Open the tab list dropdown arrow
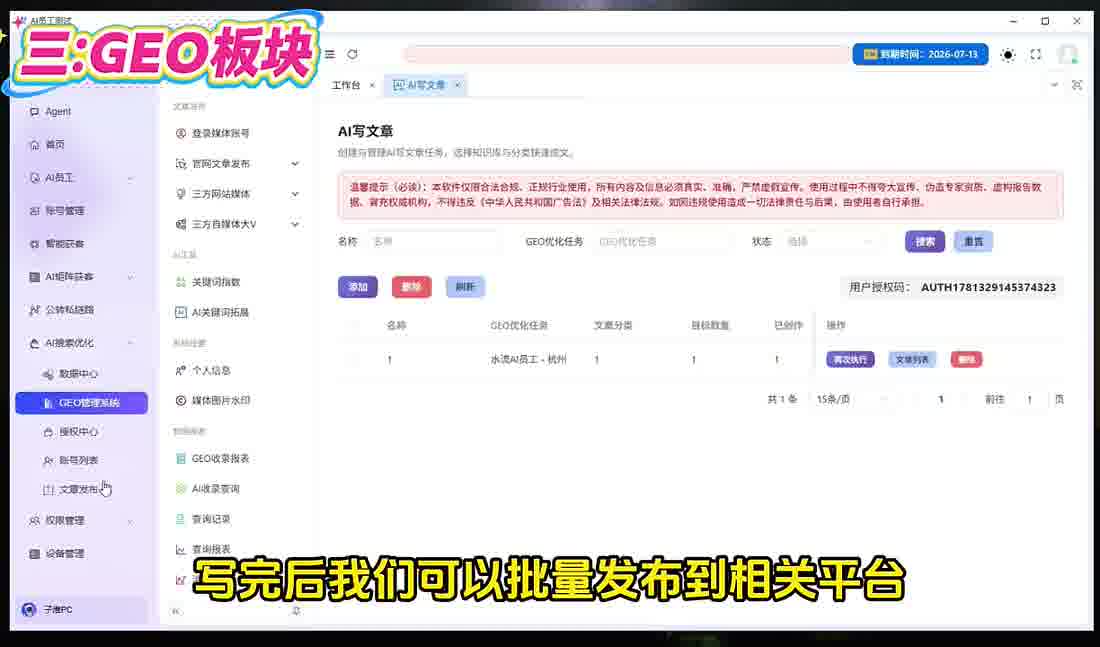Image resolution: width=1100 pixels, height=647 pixels. coord(1054,85)
